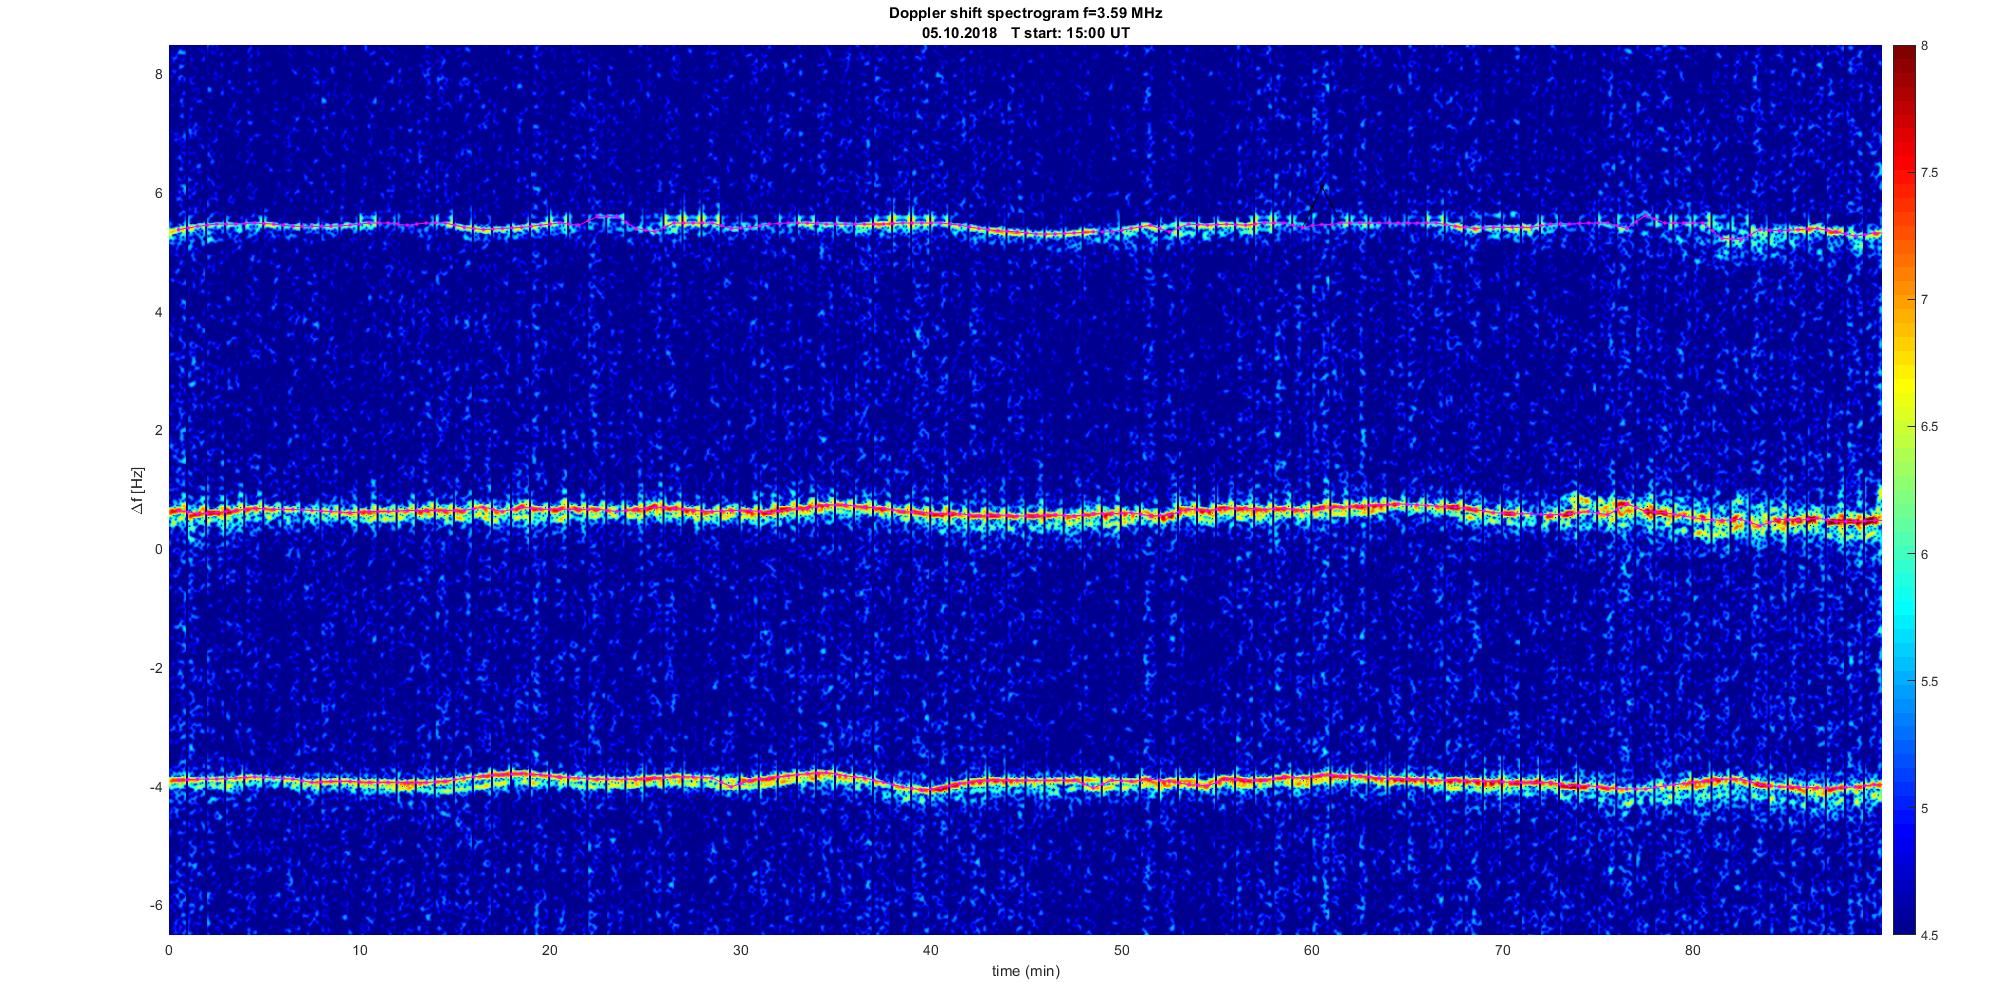Click the plot title 'Doppler shift spectrogram f=3.59 MHz'
This screenshot has width=2000, height=1003.
click(1025, 13)
